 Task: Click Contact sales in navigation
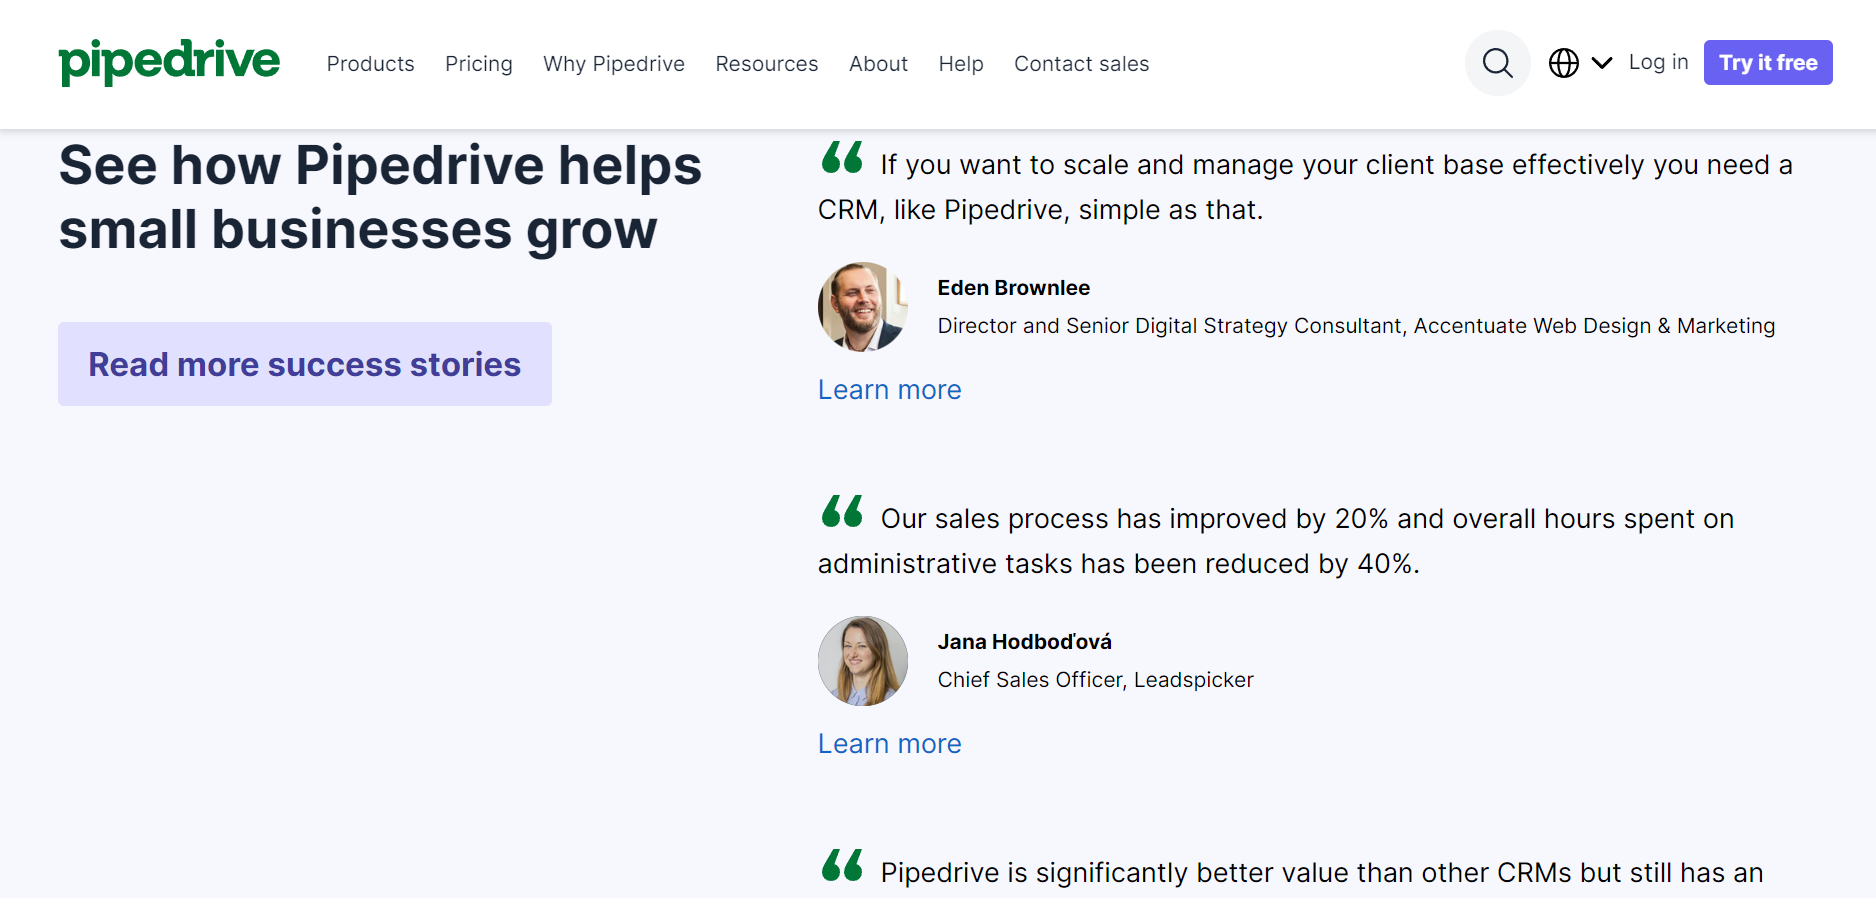point(1081,64)
